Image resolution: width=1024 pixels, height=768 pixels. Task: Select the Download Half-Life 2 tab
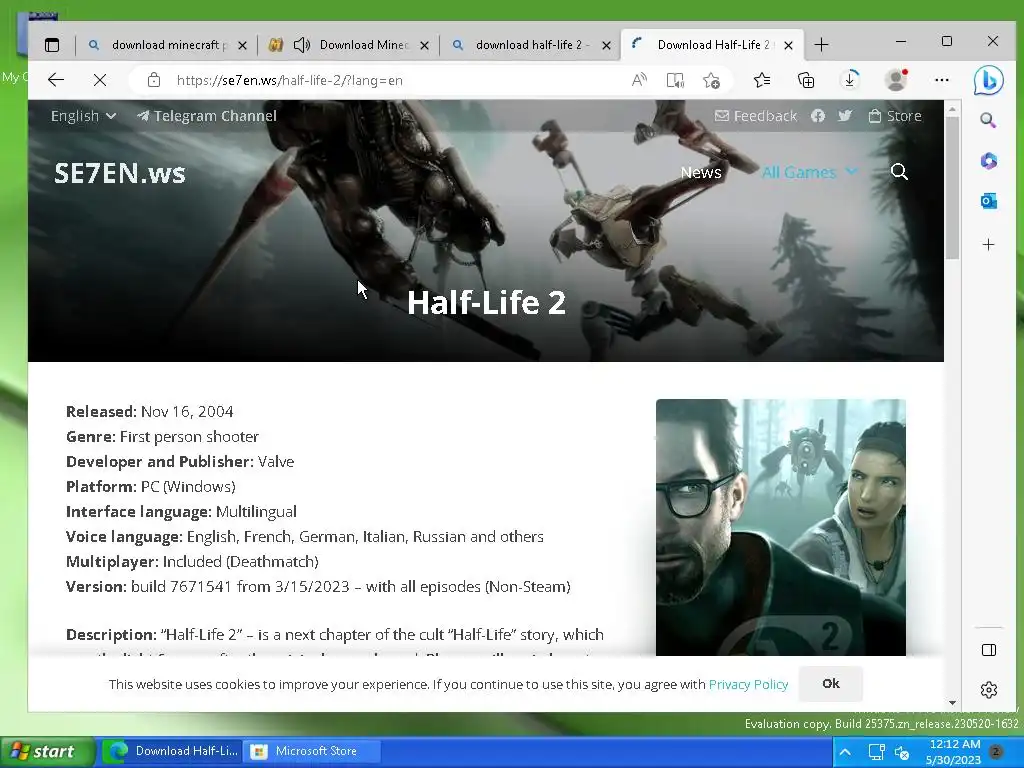[x=712, y=45]
